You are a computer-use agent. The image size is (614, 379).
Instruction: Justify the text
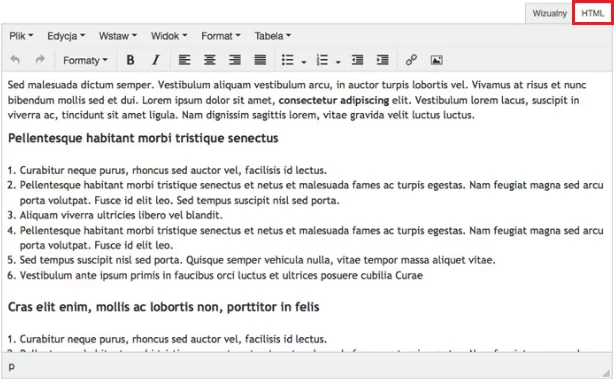[260, 60]
